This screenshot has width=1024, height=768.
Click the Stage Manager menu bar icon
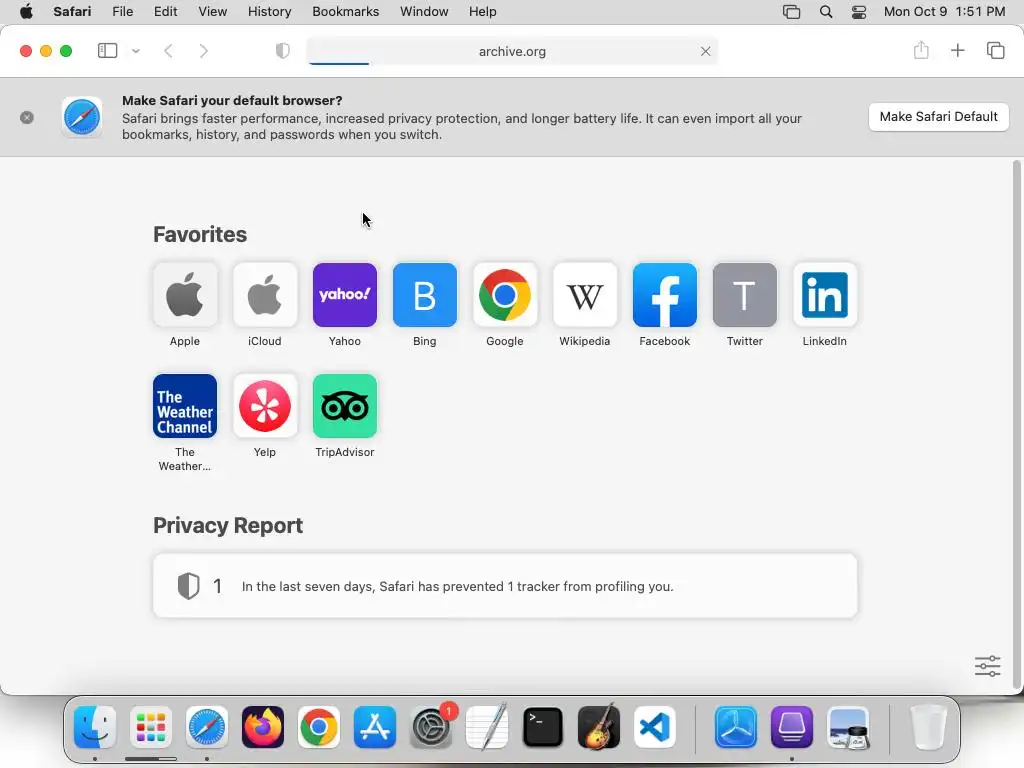pos(792,12)
